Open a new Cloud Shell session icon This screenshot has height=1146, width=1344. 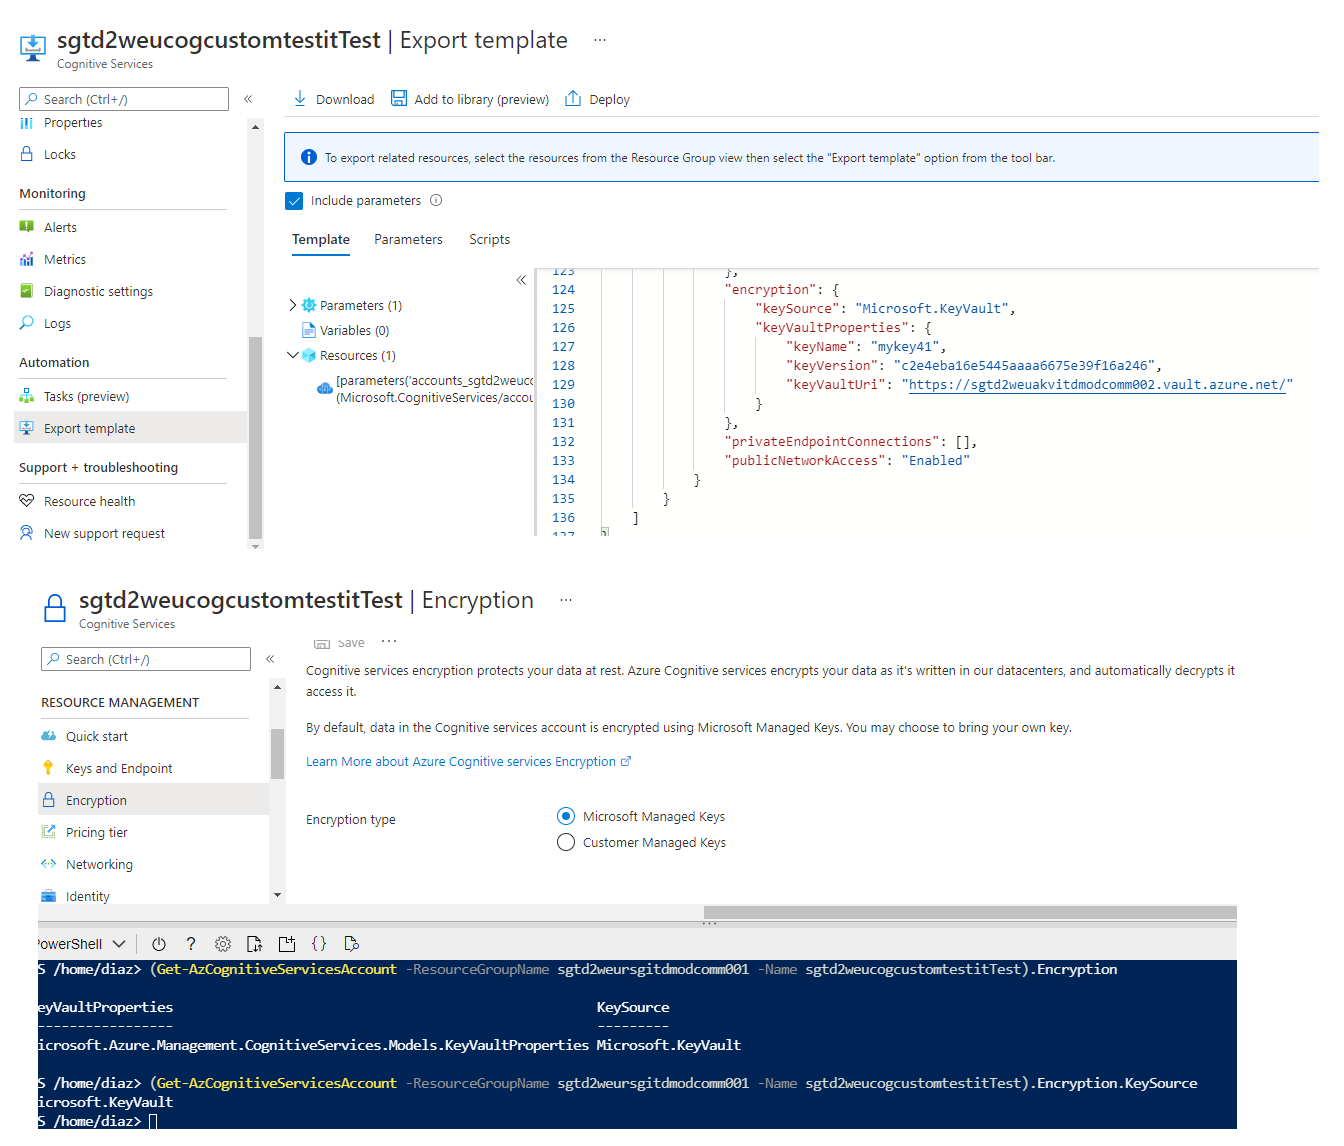pos(287,943)
